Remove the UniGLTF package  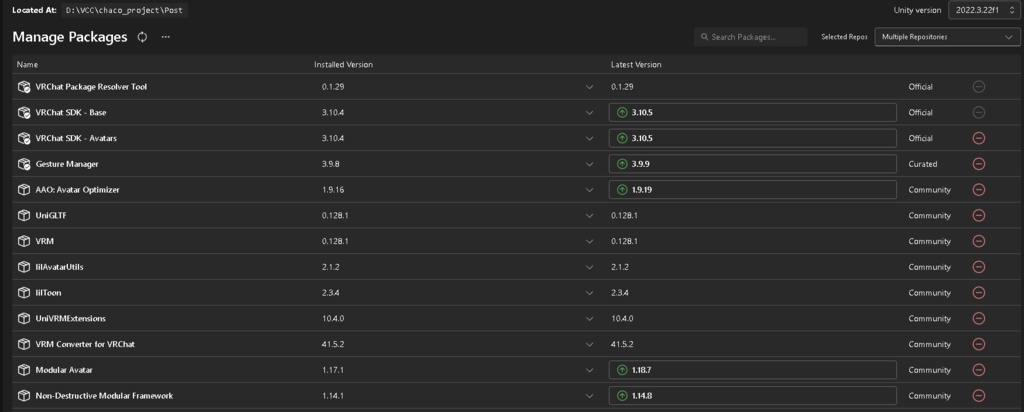(978, 215)
